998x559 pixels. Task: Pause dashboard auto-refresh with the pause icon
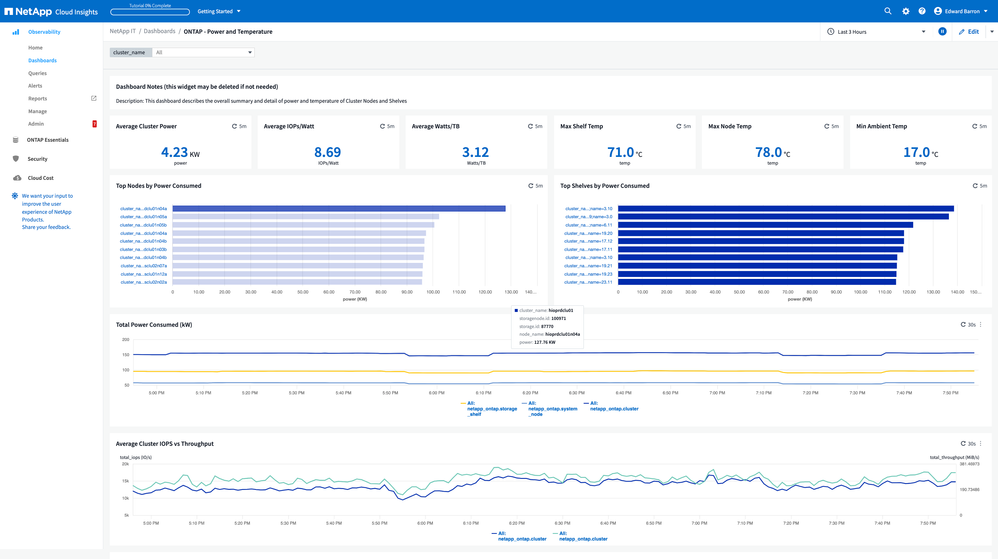pyautogui.click(x=942, y=32)
